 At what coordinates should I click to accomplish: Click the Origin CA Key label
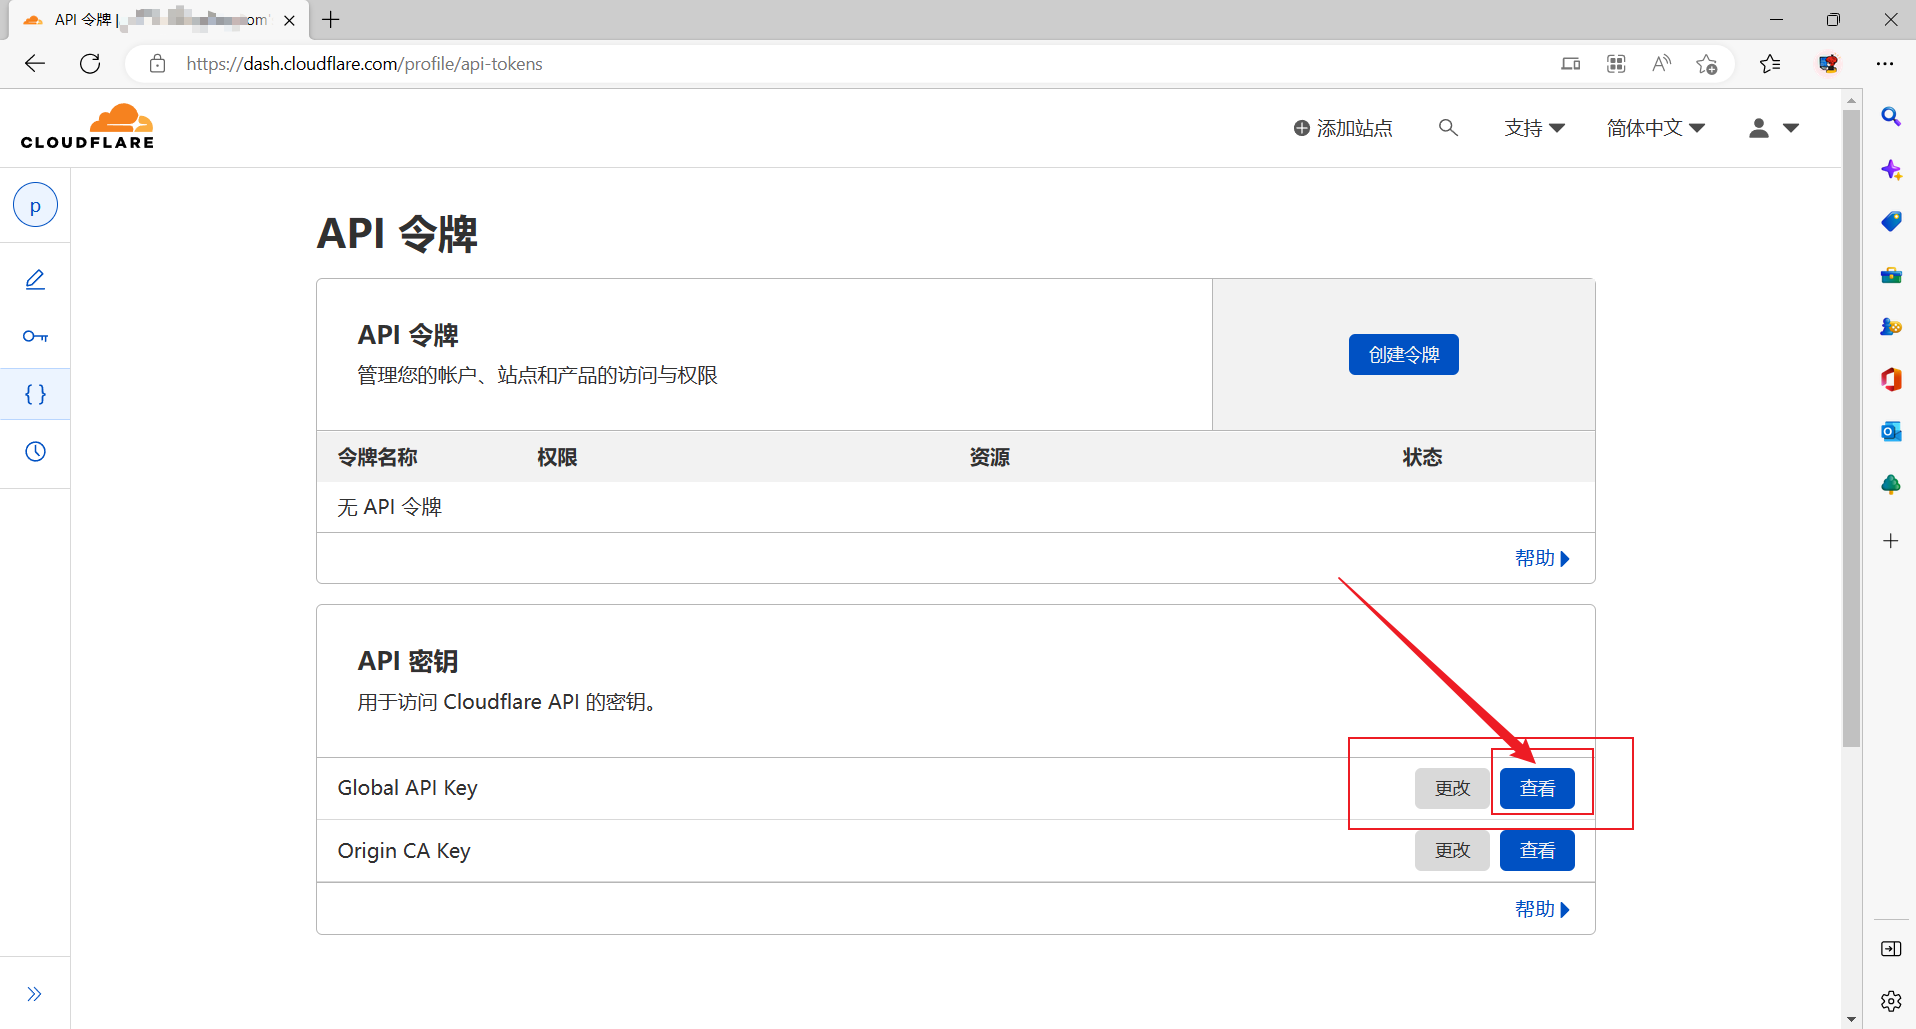click(x=404, y=851)
